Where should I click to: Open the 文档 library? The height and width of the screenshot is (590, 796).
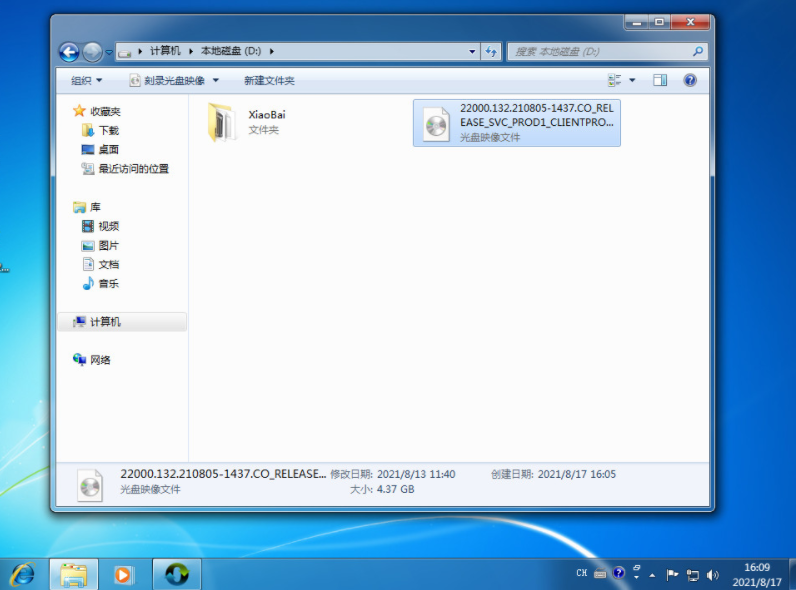tap(109, 264)
